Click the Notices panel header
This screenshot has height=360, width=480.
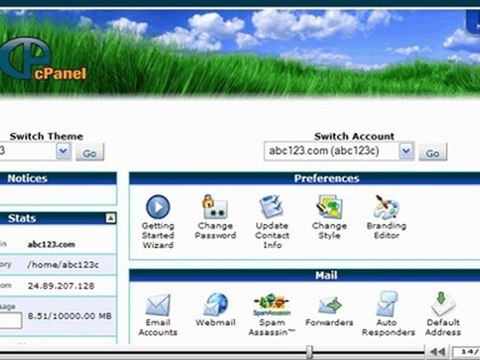58,178
